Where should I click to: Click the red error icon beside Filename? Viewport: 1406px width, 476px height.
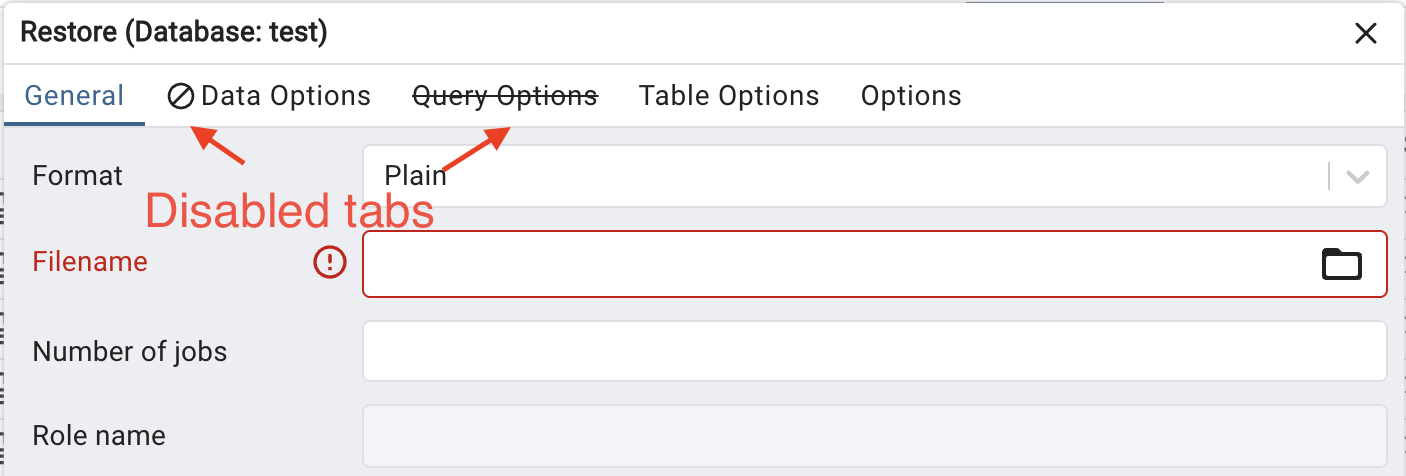coord(329,263)
